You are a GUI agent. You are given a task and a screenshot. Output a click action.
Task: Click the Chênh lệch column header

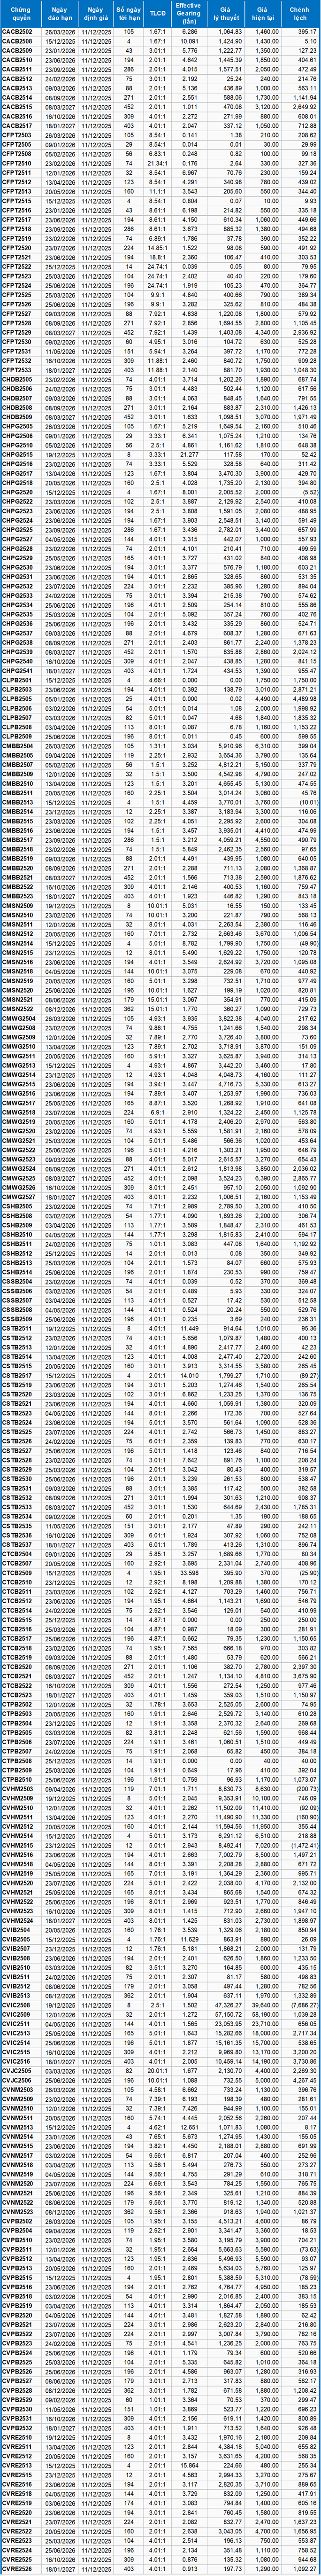pyautogui.click(x=300, y=14)
